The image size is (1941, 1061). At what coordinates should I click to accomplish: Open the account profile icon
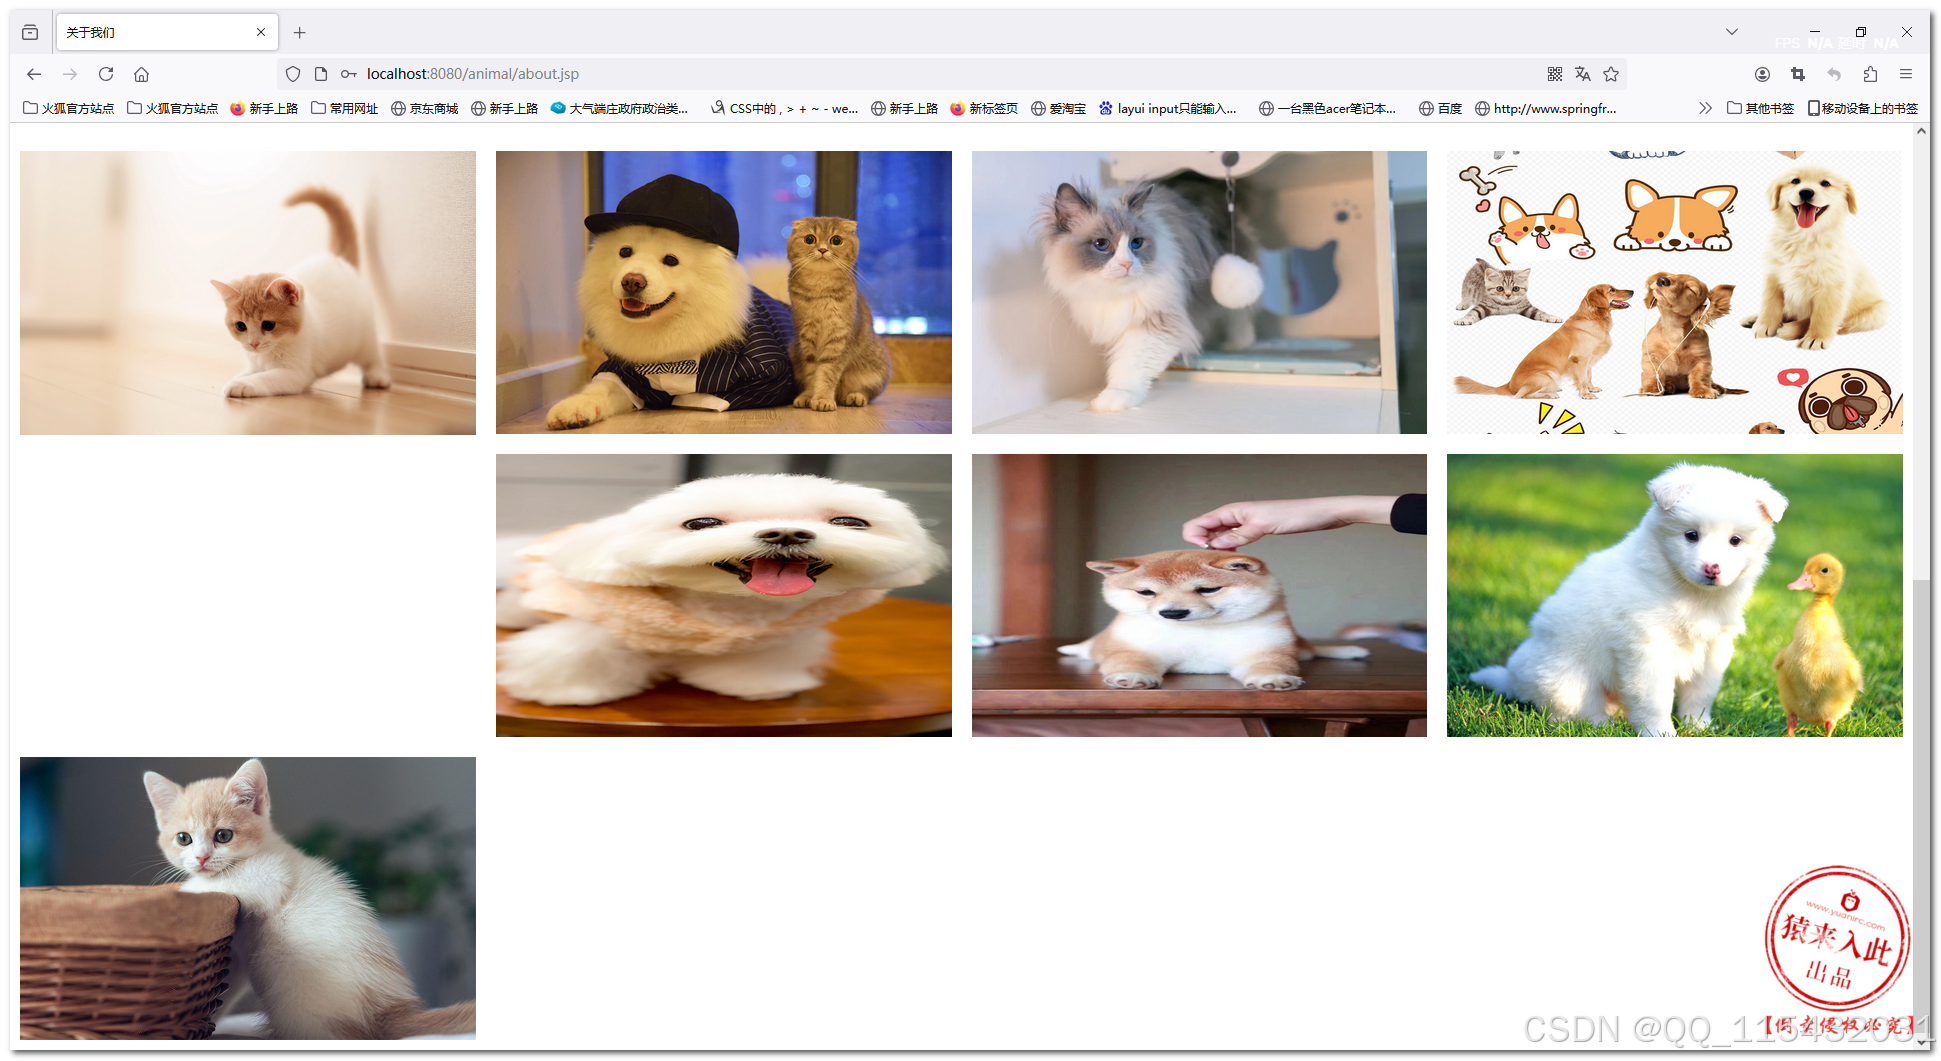[1762, 74]
